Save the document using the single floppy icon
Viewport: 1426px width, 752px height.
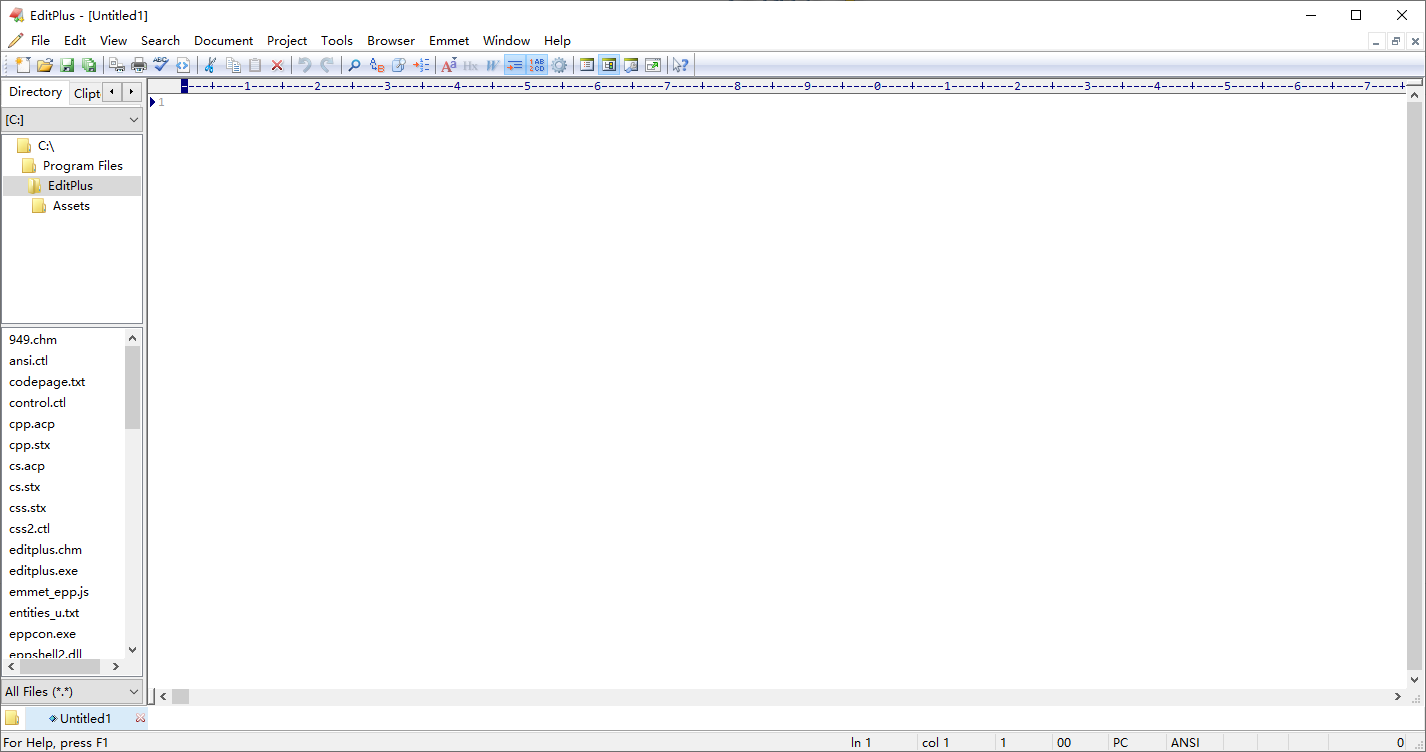pyautogui.click(x=67, y=65)
